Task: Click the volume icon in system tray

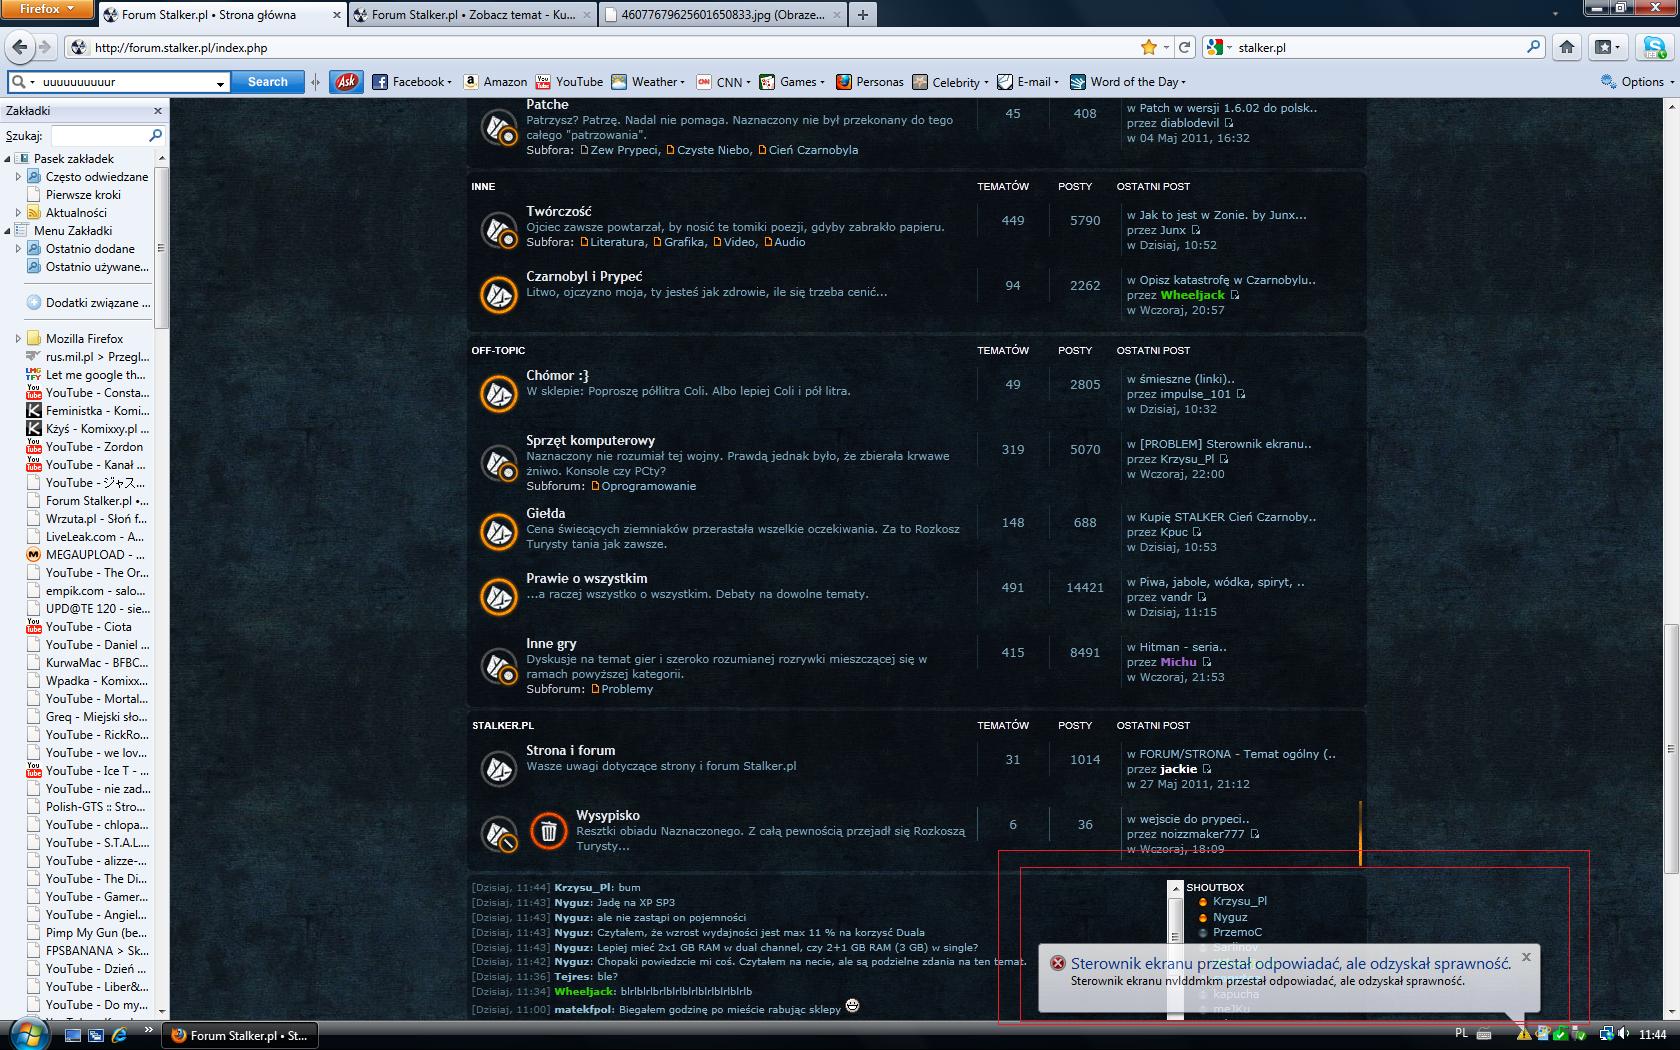Action: click(x=1622, y=1034)
